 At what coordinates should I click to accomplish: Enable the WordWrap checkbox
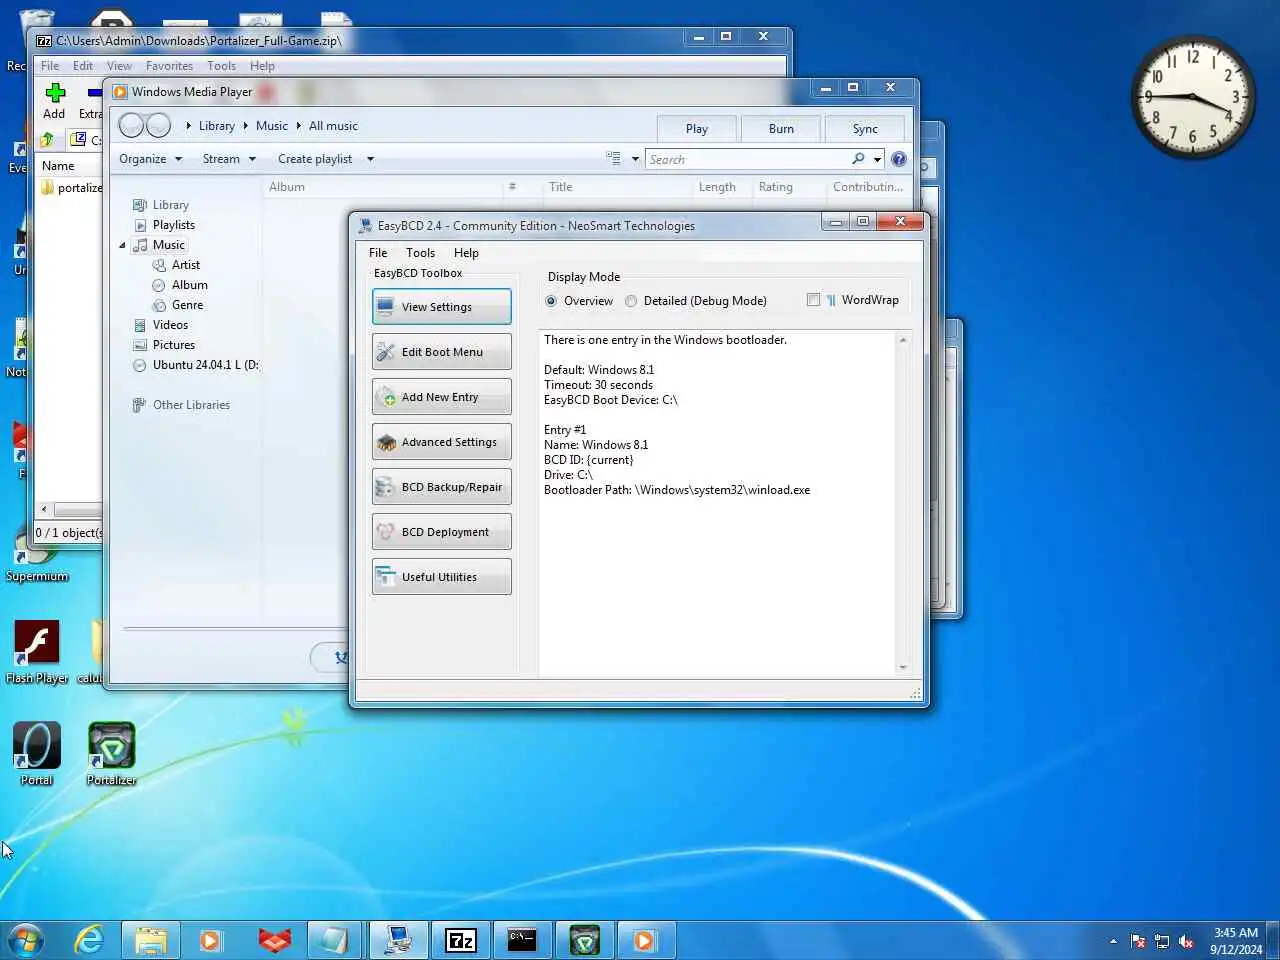click(813, 300)
